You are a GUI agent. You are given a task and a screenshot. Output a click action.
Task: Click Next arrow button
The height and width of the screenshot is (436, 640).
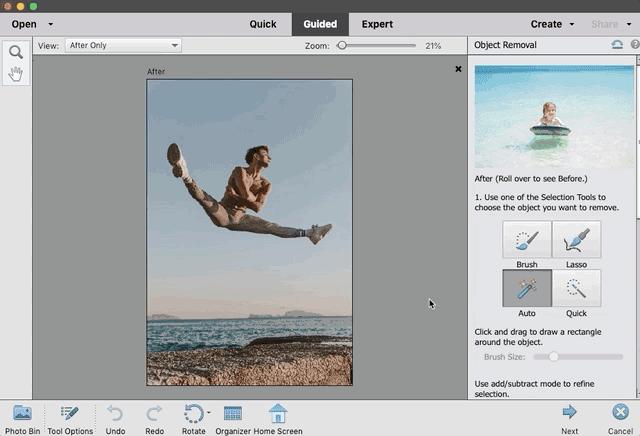tap(569, 419)
